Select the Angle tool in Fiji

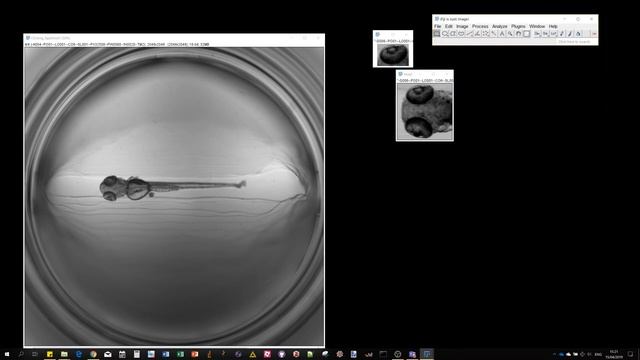(477, 34)
